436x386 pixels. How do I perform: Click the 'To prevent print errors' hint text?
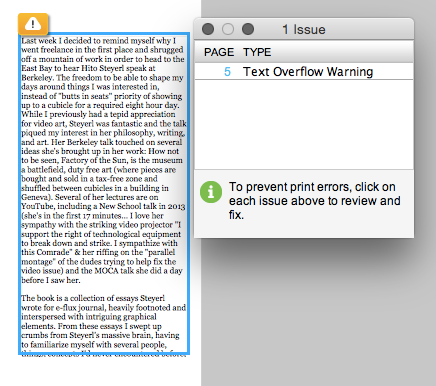pos(315,201)
